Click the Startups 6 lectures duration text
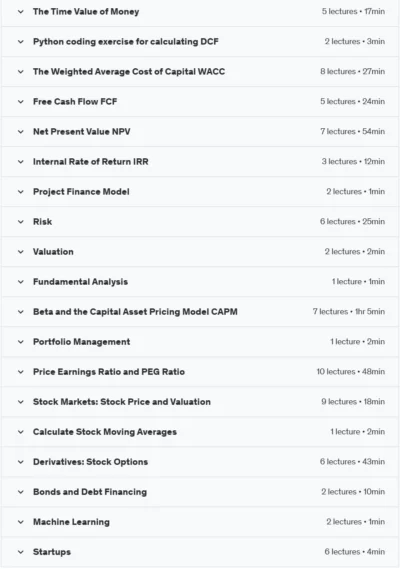 tap(355, 552)
